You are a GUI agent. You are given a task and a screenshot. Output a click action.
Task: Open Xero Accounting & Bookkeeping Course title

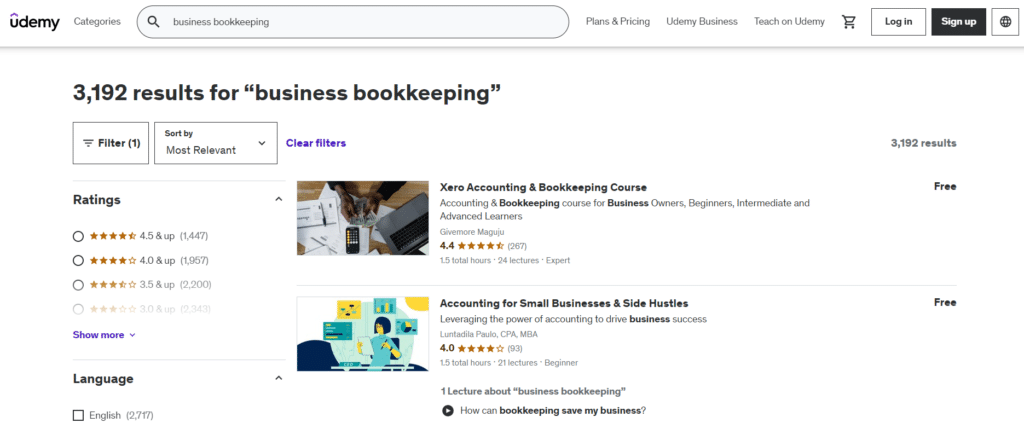click(x=543, y=187)
